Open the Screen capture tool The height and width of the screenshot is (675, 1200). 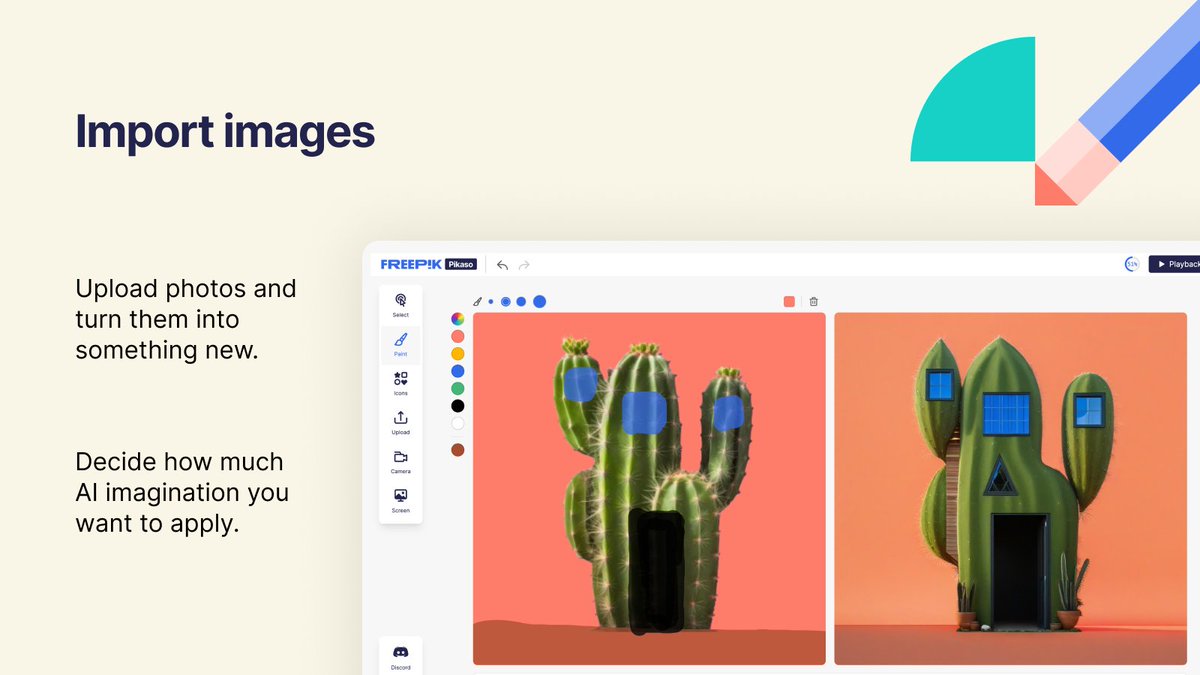[401, 500]
